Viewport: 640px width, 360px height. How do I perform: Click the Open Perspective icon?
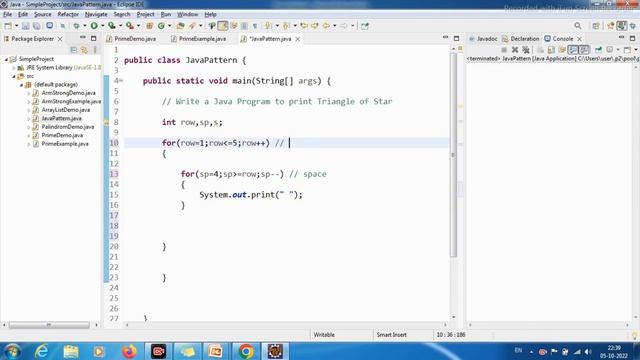click(x=596, y=26)
